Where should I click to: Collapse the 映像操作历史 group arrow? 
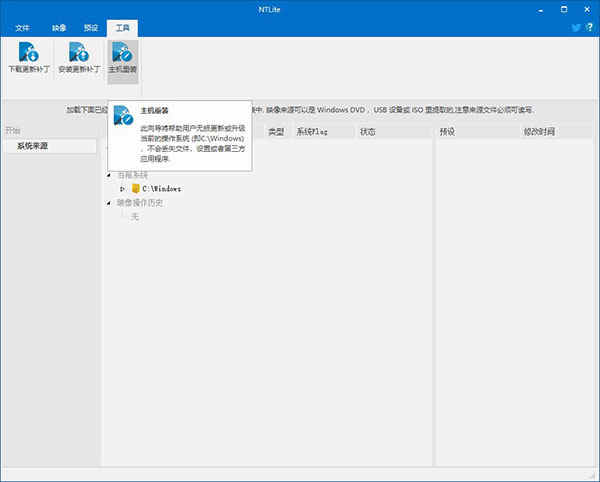tap(109, 203)
